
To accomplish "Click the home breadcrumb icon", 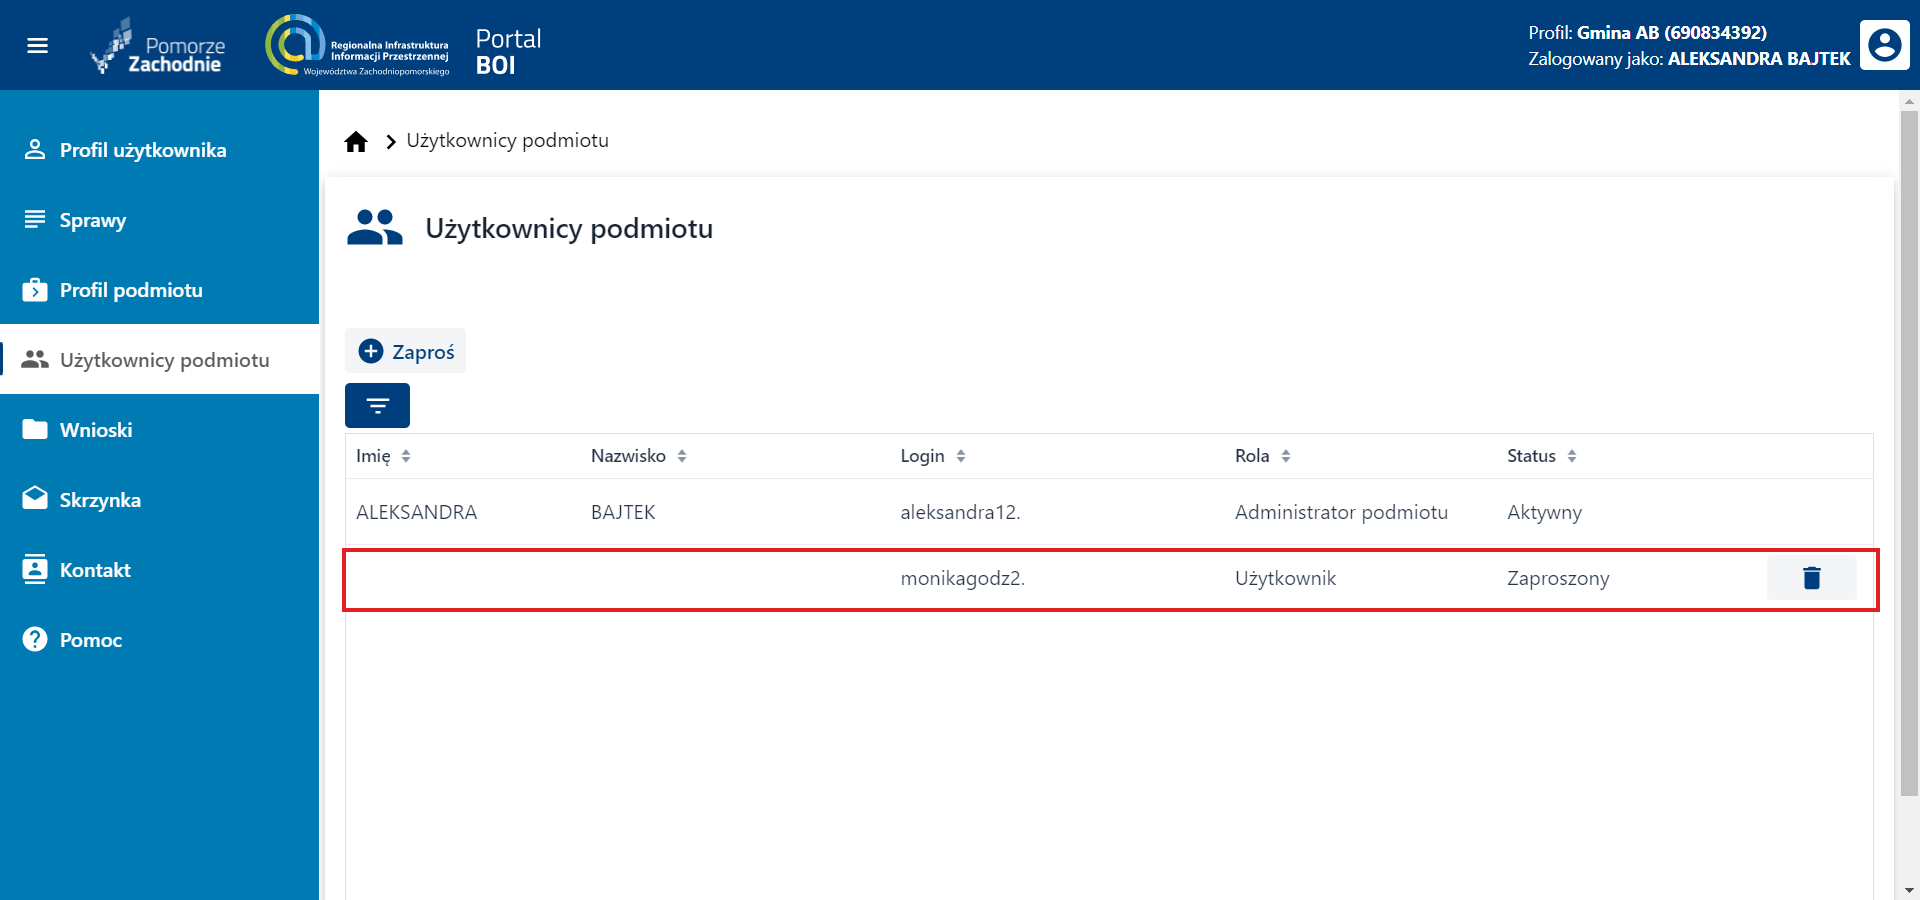I will [356, 142].
